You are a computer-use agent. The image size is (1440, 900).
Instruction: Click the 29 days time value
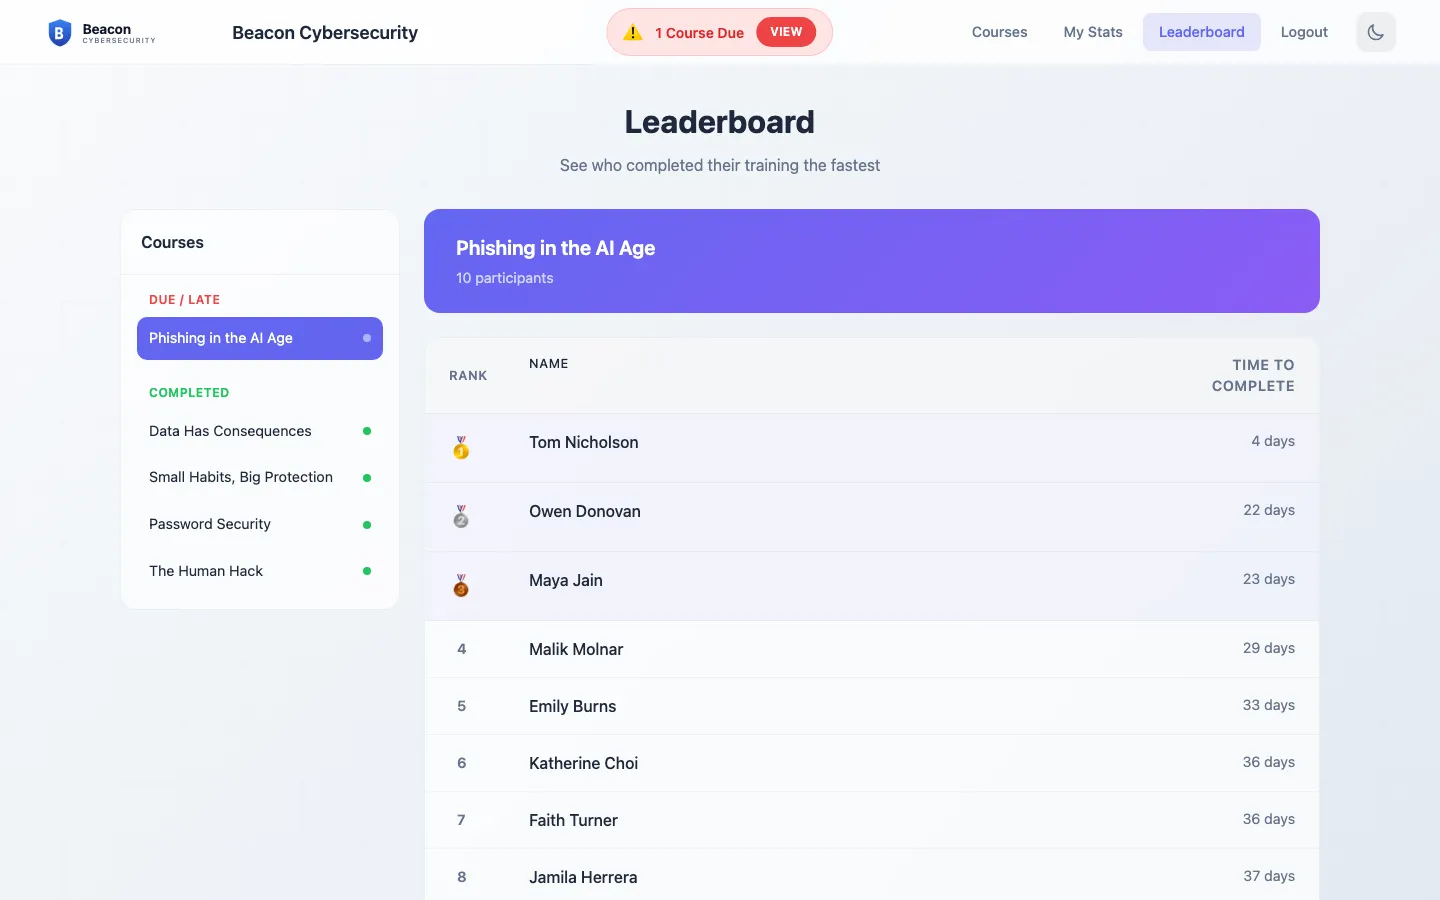[1269, 648]
